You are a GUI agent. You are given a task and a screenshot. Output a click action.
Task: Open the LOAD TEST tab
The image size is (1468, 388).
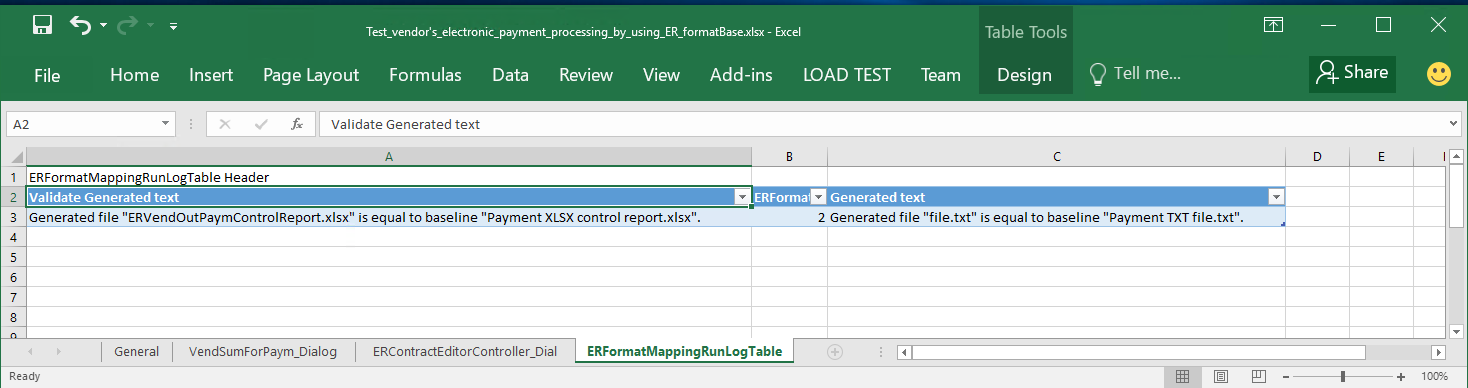(x=846, y=75)
